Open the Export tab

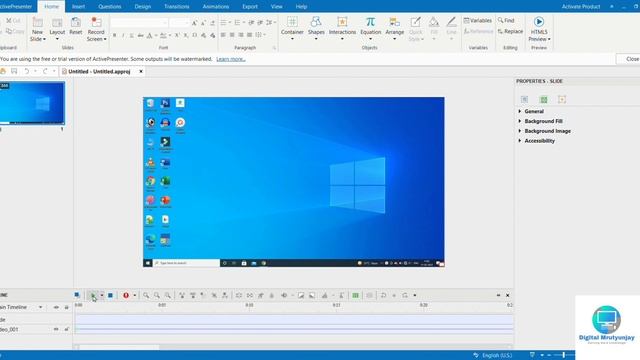coord(250,7)
